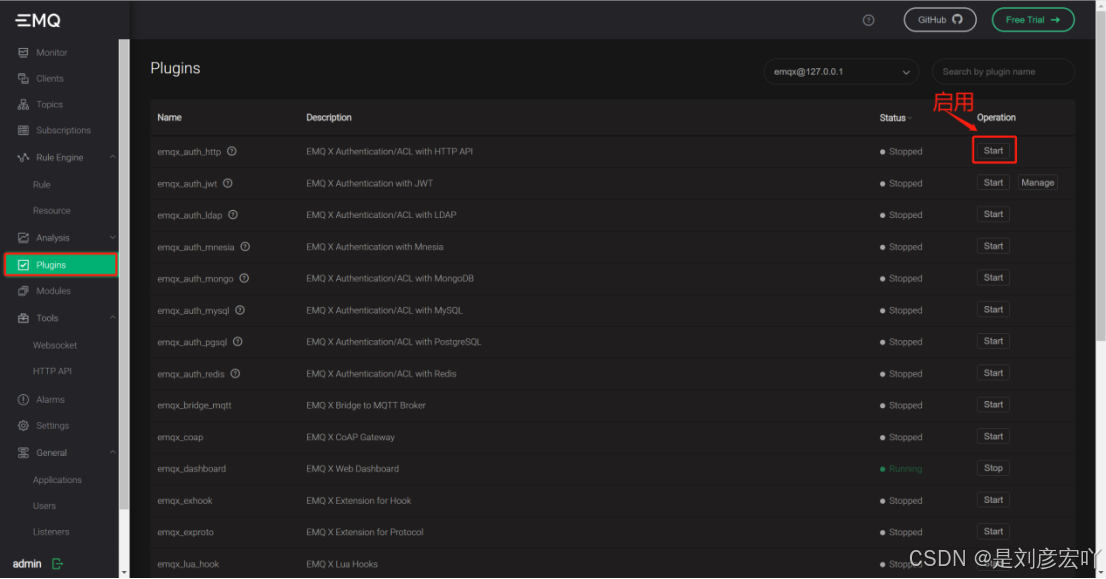
Task: Collapse the Rule Engine submenu chevron
Action: pyautogui.click(x=112, y=157)
